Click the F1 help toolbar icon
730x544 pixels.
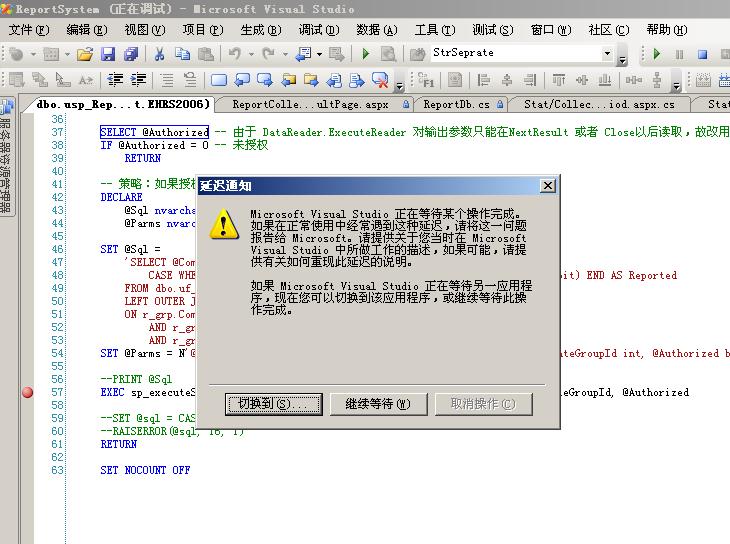426,80
